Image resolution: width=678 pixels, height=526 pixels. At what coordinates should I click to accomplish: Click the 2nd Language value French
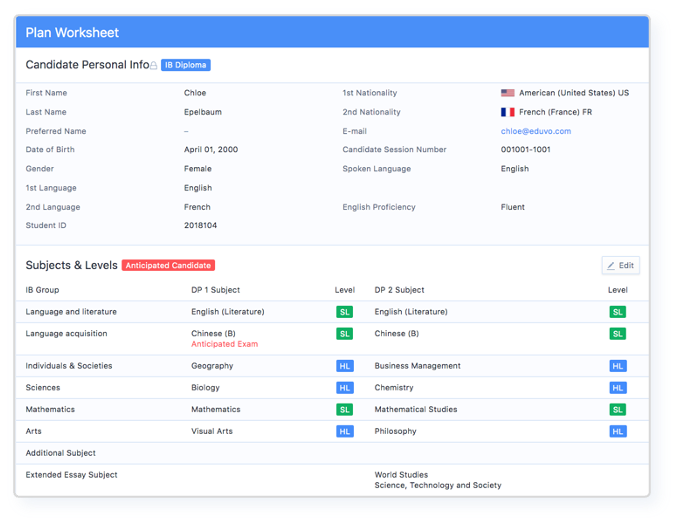click(x=197, y=207)
